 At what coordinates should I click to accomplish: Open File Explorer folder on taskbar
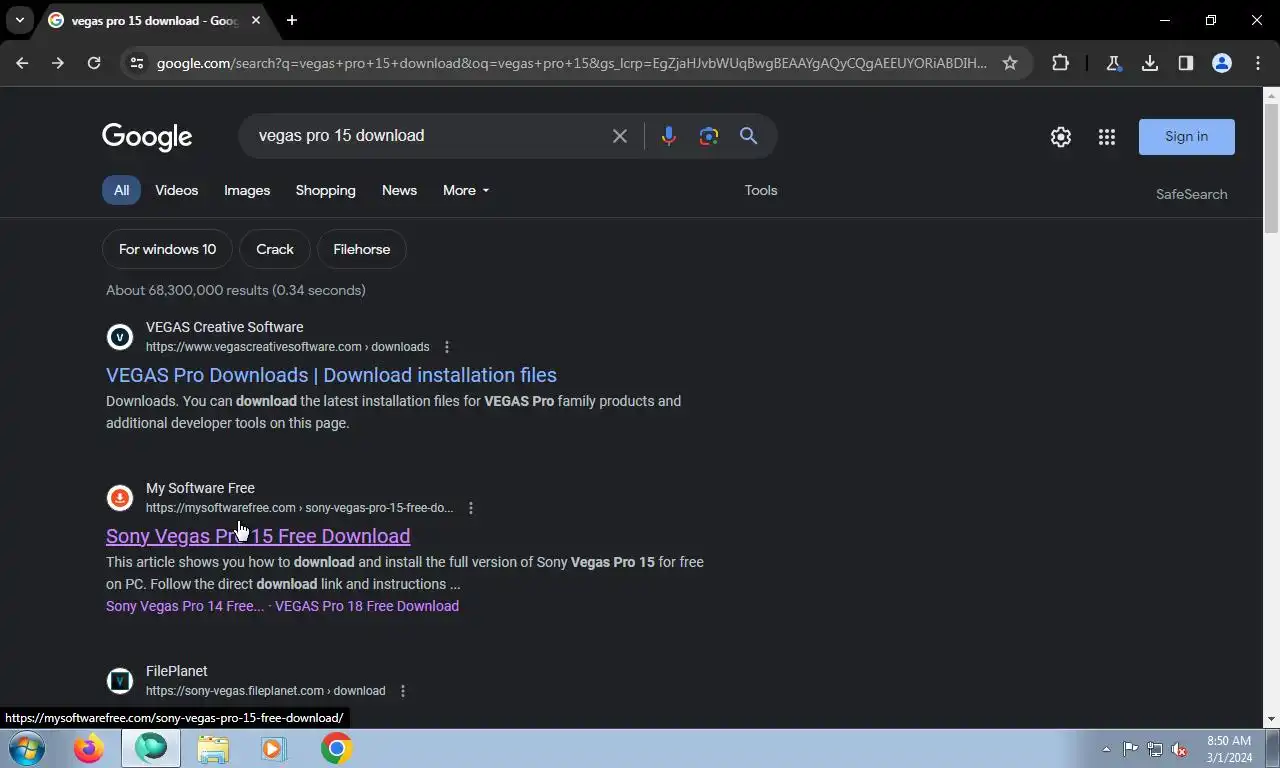click(x=213, y=748)
